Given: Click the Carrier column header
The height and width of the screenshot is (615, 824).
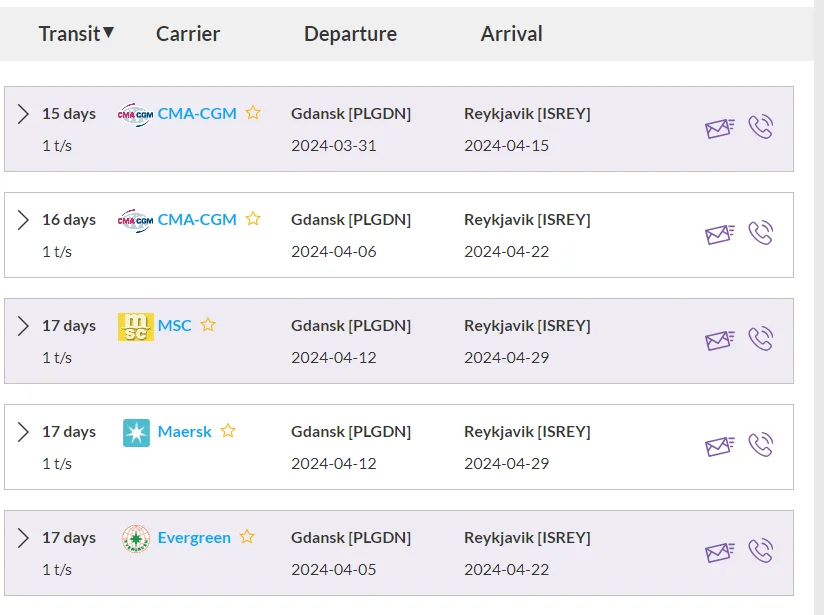Looking at the screenshot, I should [188, 34].
